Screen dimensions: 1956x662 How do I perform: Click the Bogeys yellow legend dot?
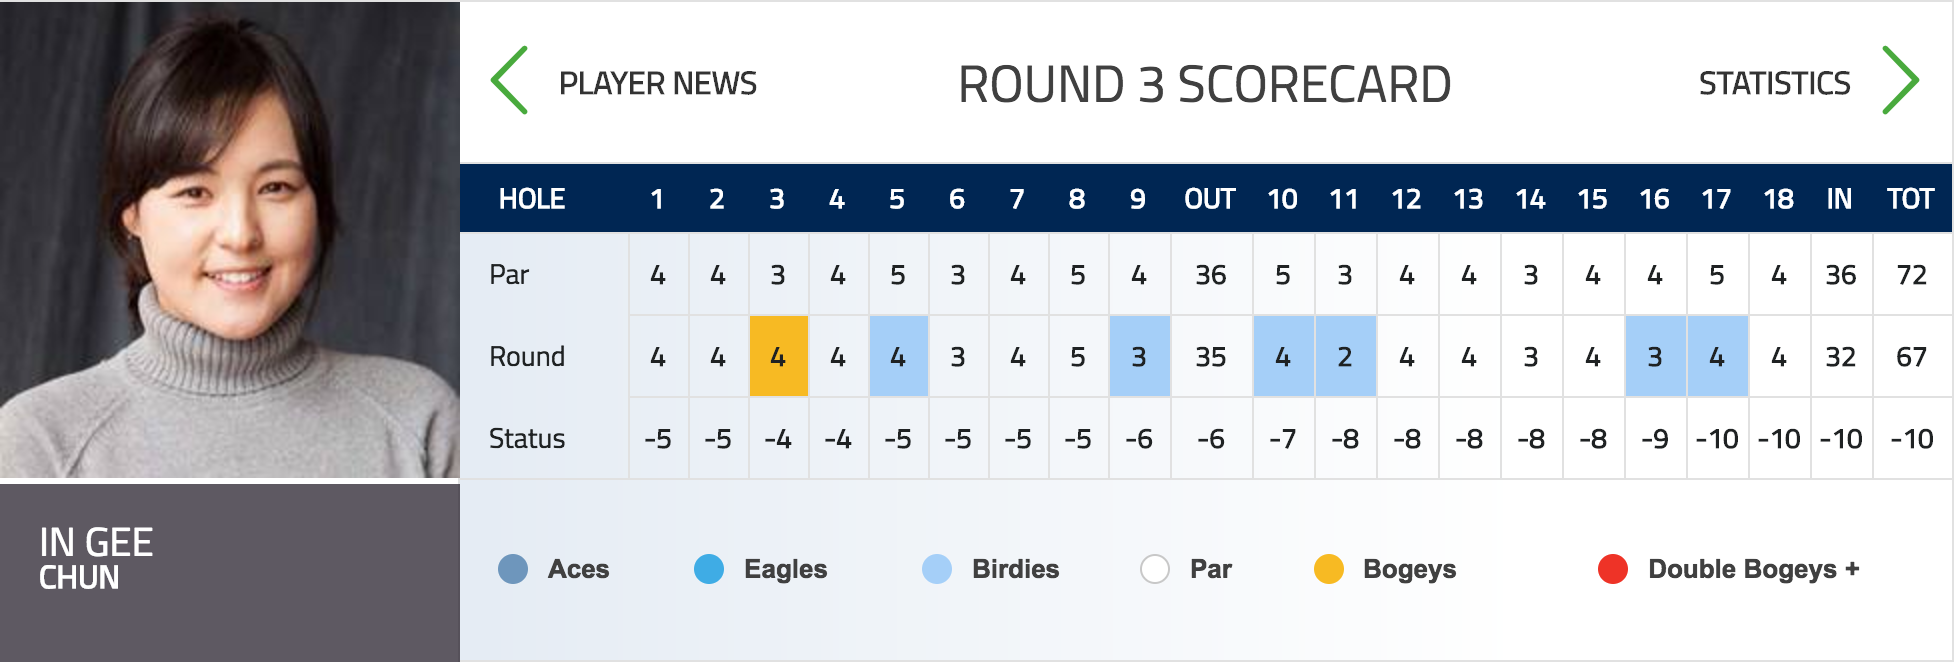pos(1329,569)
